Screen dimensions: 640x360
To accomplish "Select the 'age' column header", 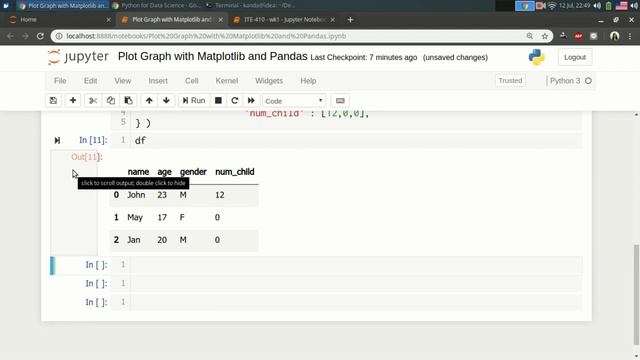I will pyautogui.click(x=164, y=172).
